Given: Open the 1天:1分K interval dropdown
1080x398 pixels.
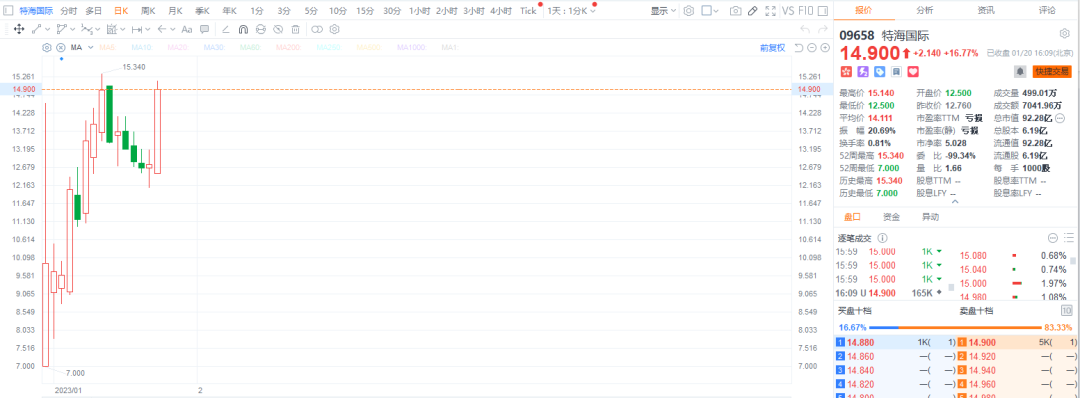Looking at the screenshot, I should pos(571,11).
